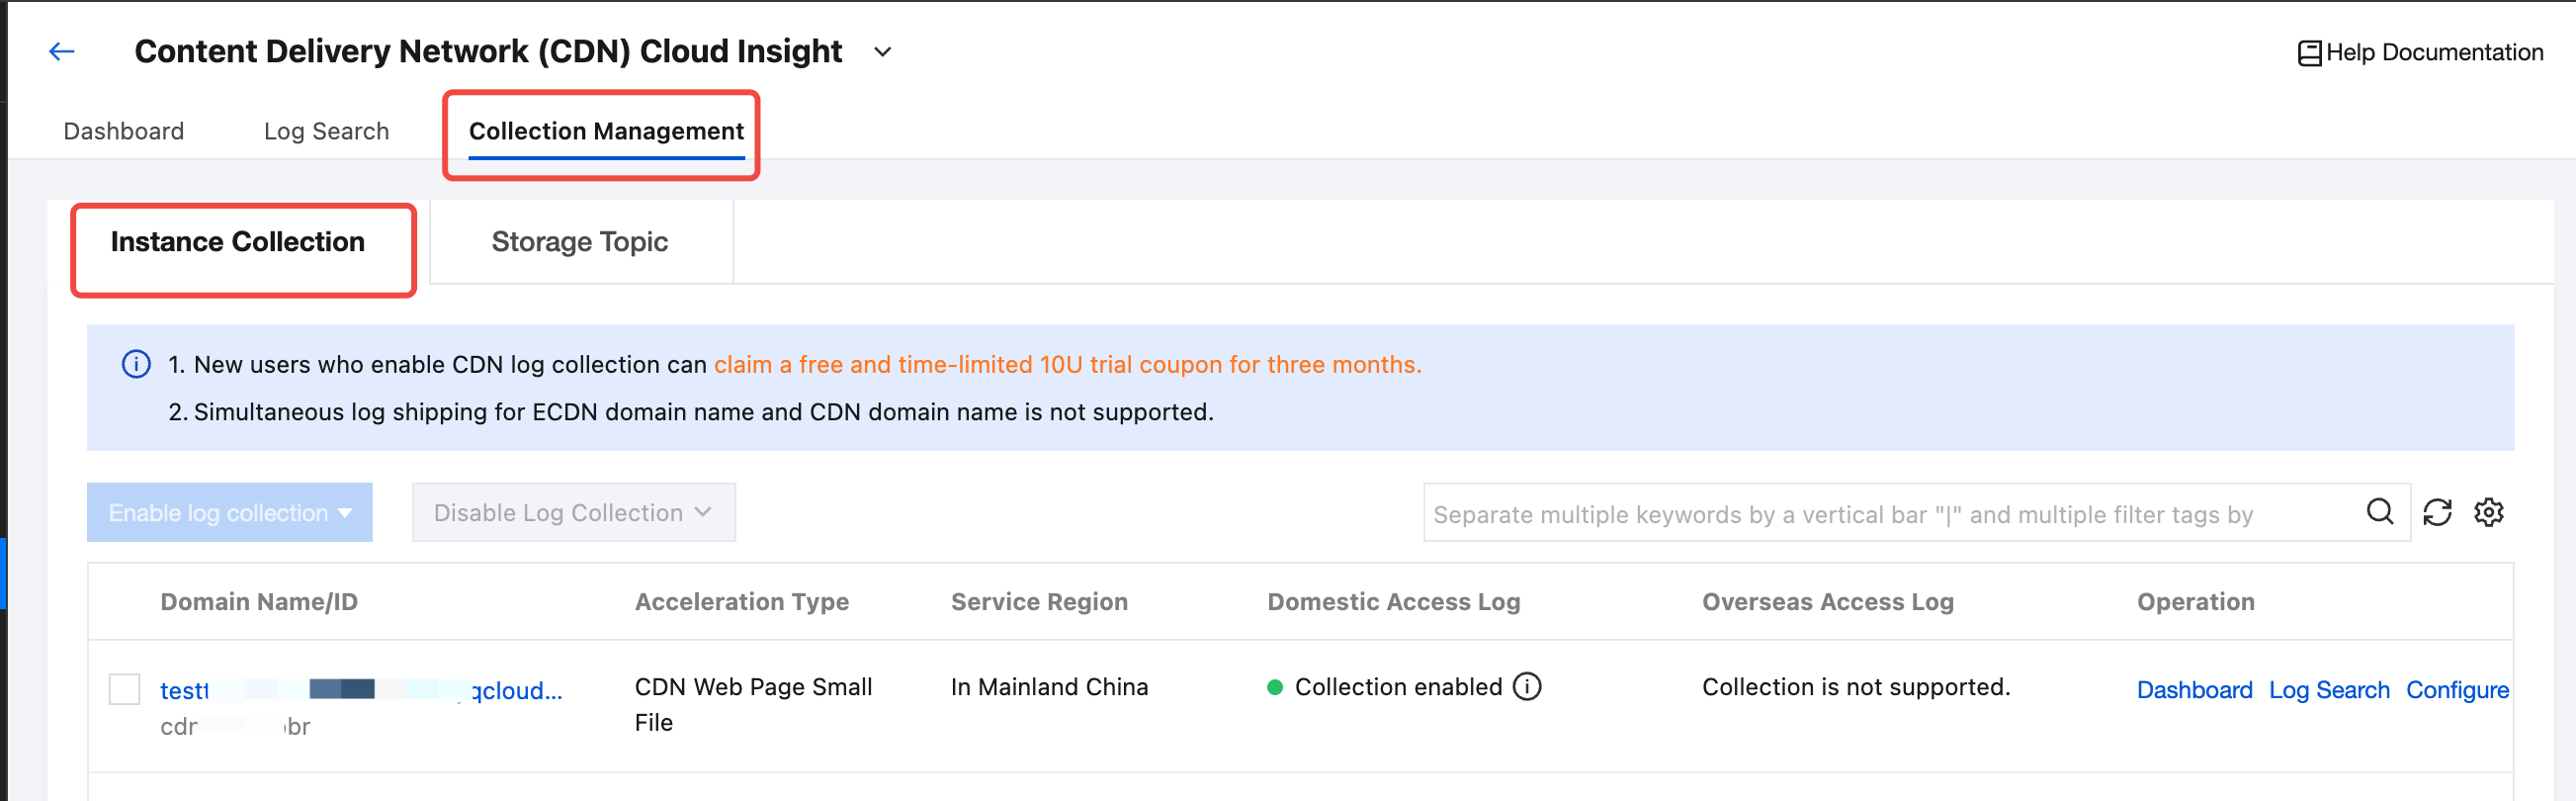2576x801 pixels.
Task: Open Enable log collection dropdown
Action: pyautogui.click(x=230, y=513)
